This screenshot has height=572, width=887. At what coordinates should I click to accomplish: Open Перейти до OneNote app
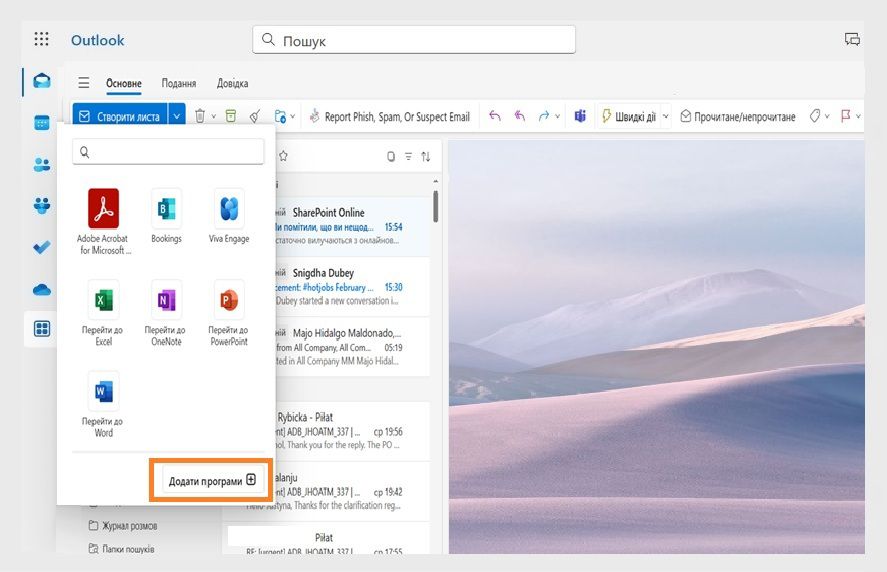click(x=166, y=313)
